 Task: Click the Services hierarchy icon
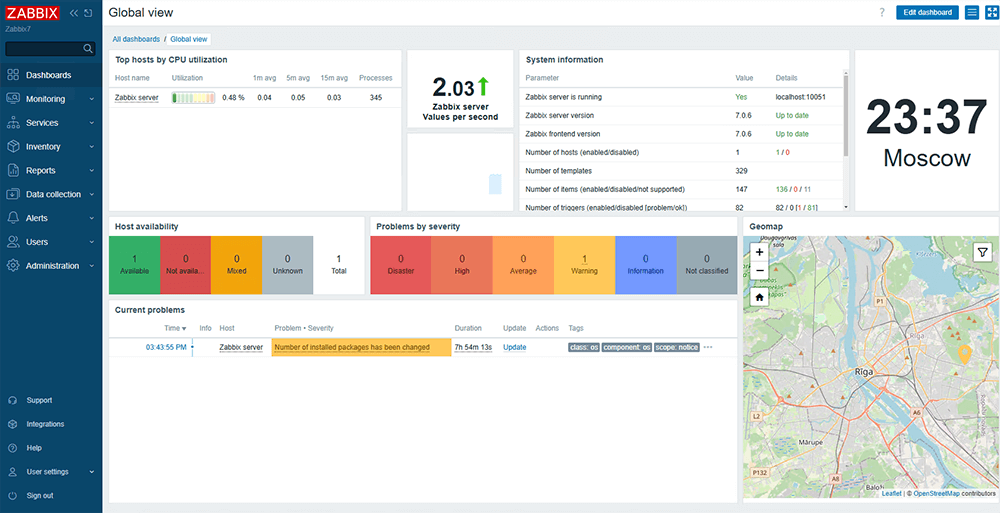click(x=13, y=123)
